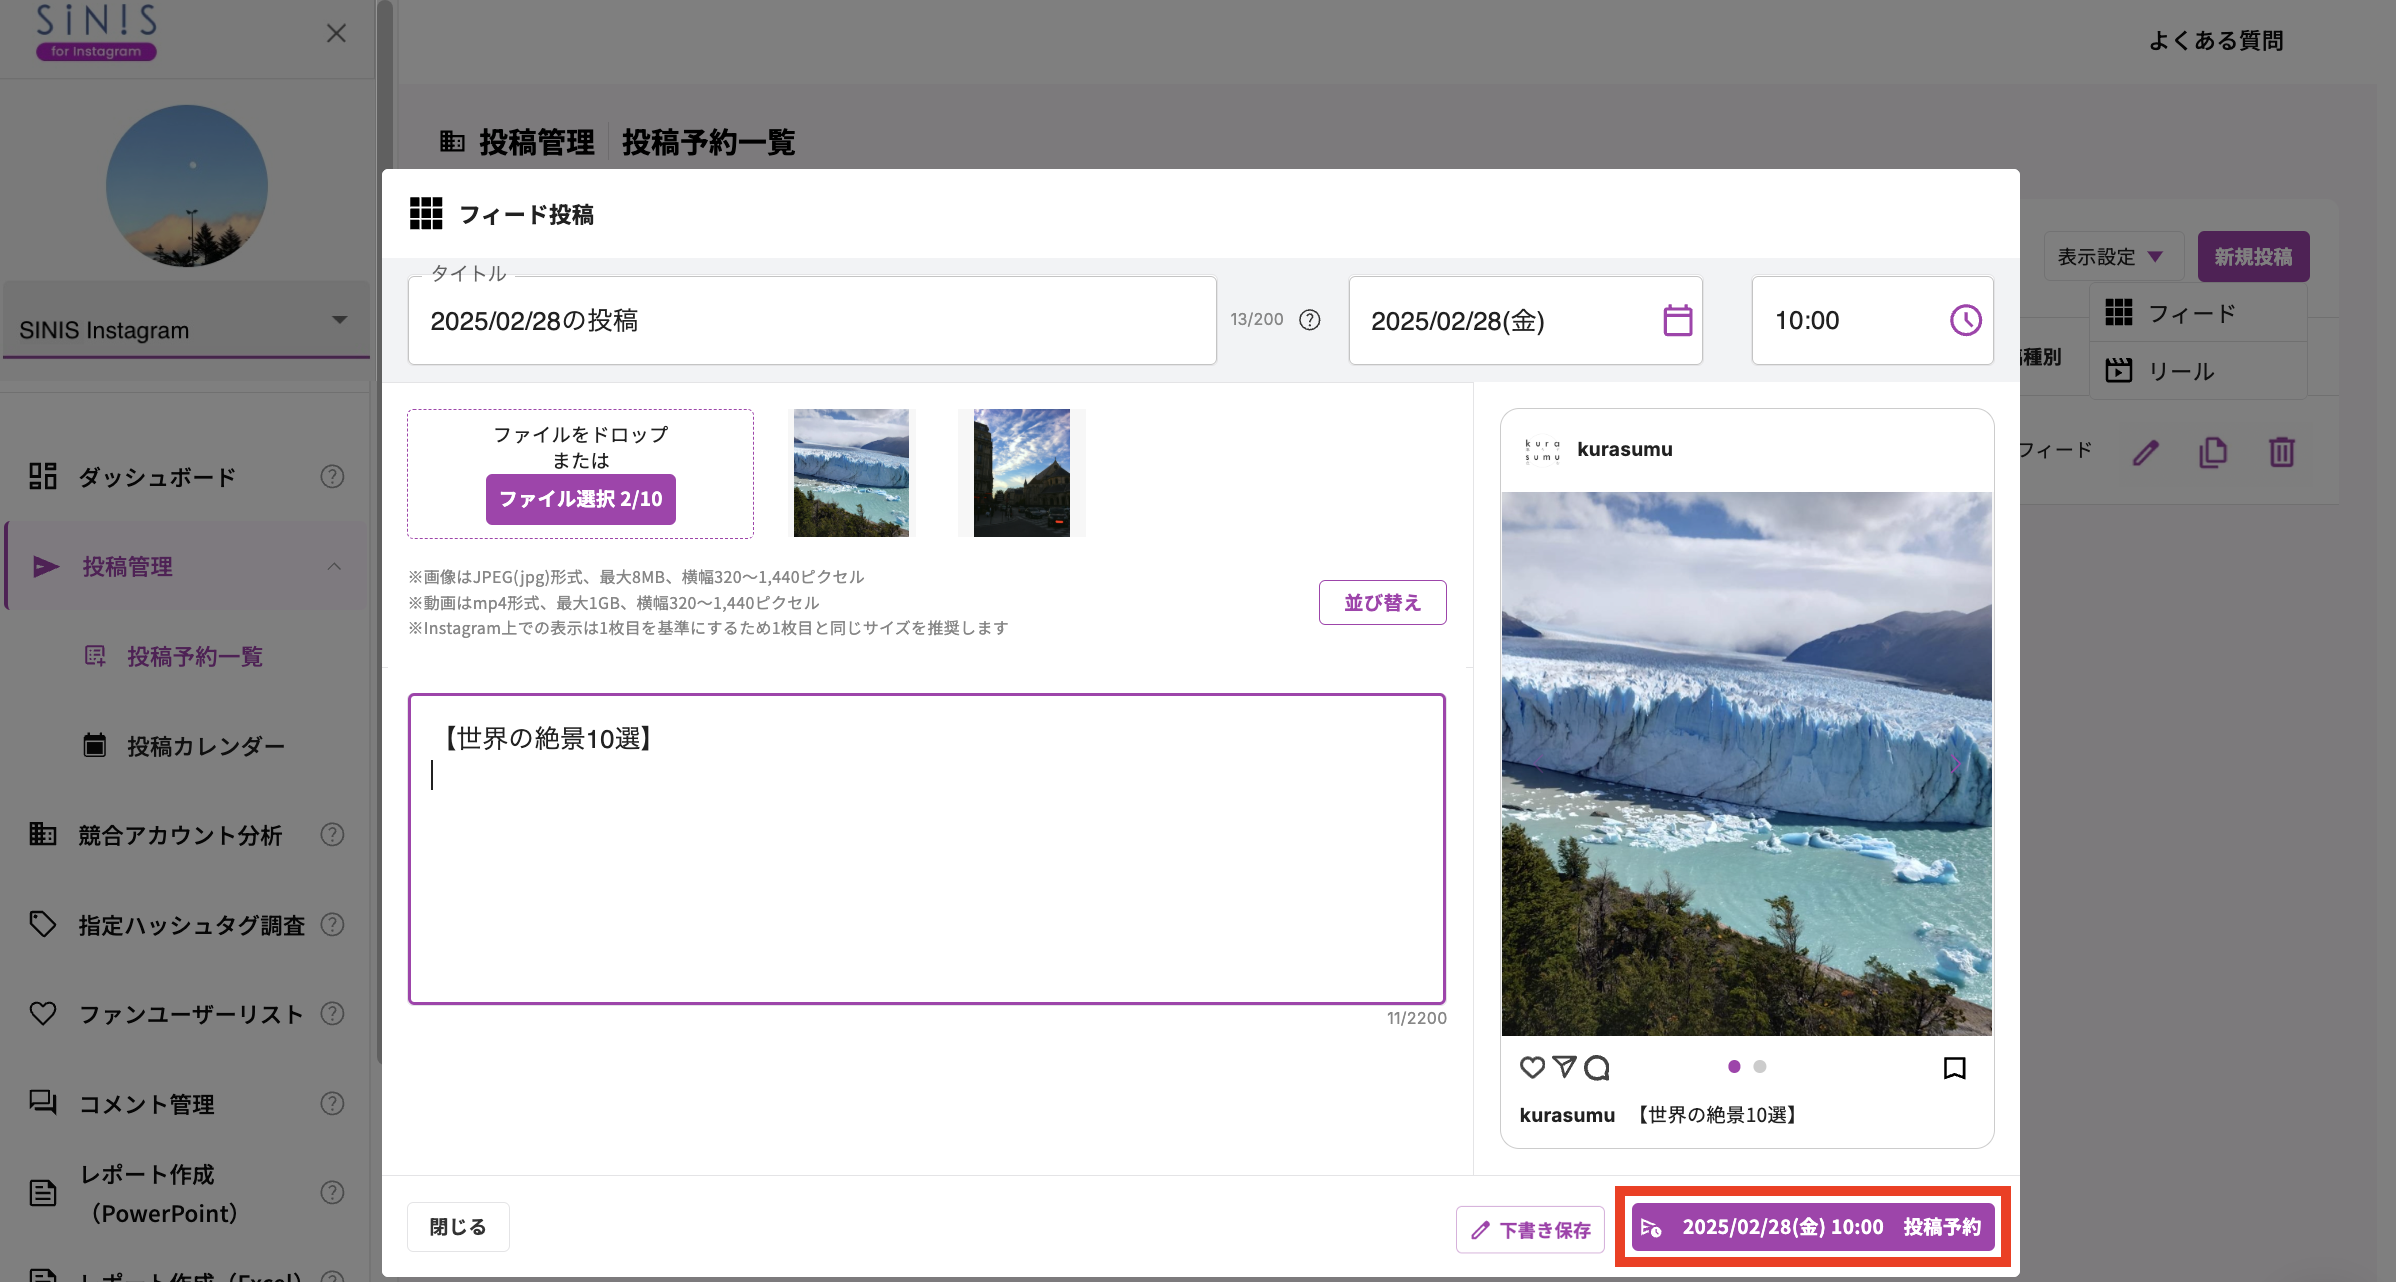Duplicate the scheduled post via copy icon
This screenshot has height=1282, width=2396.
(2214, 452)
